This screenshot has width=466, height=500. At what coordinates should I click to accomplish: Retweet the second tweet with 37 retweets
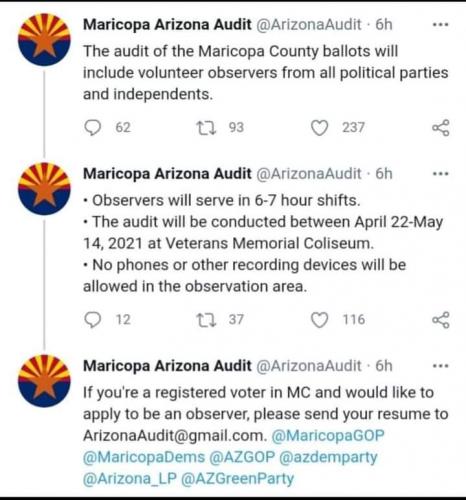206,320
